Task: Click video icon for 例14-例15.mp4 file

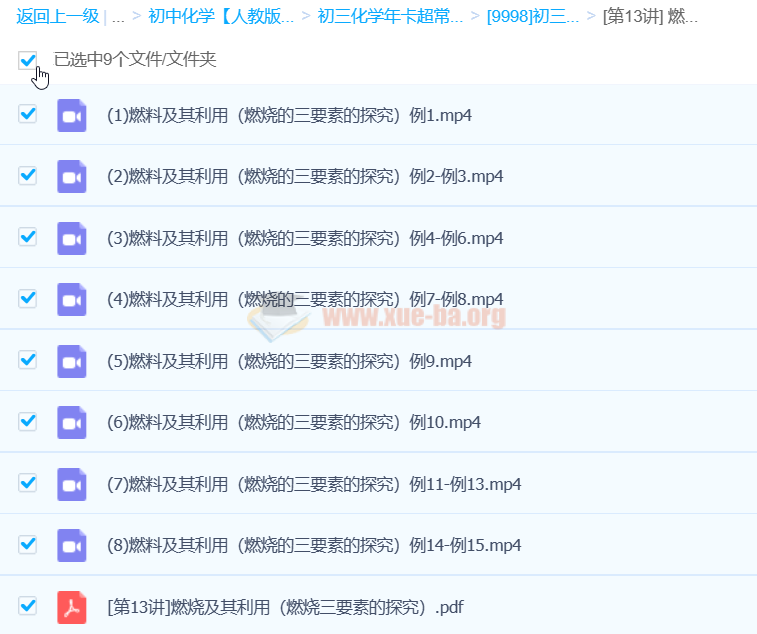Action: (x=72, y=545)
